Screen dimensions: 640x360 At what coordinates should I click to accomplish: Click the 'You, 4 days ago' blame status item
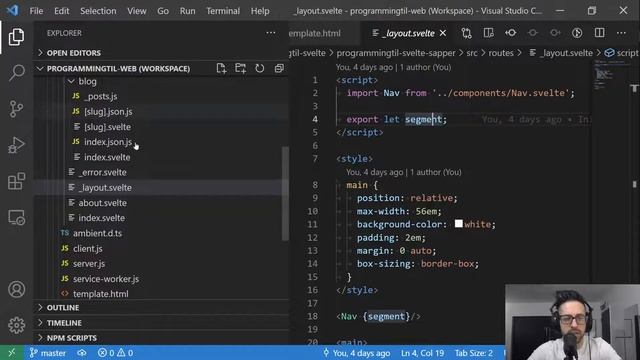[356, 353]
